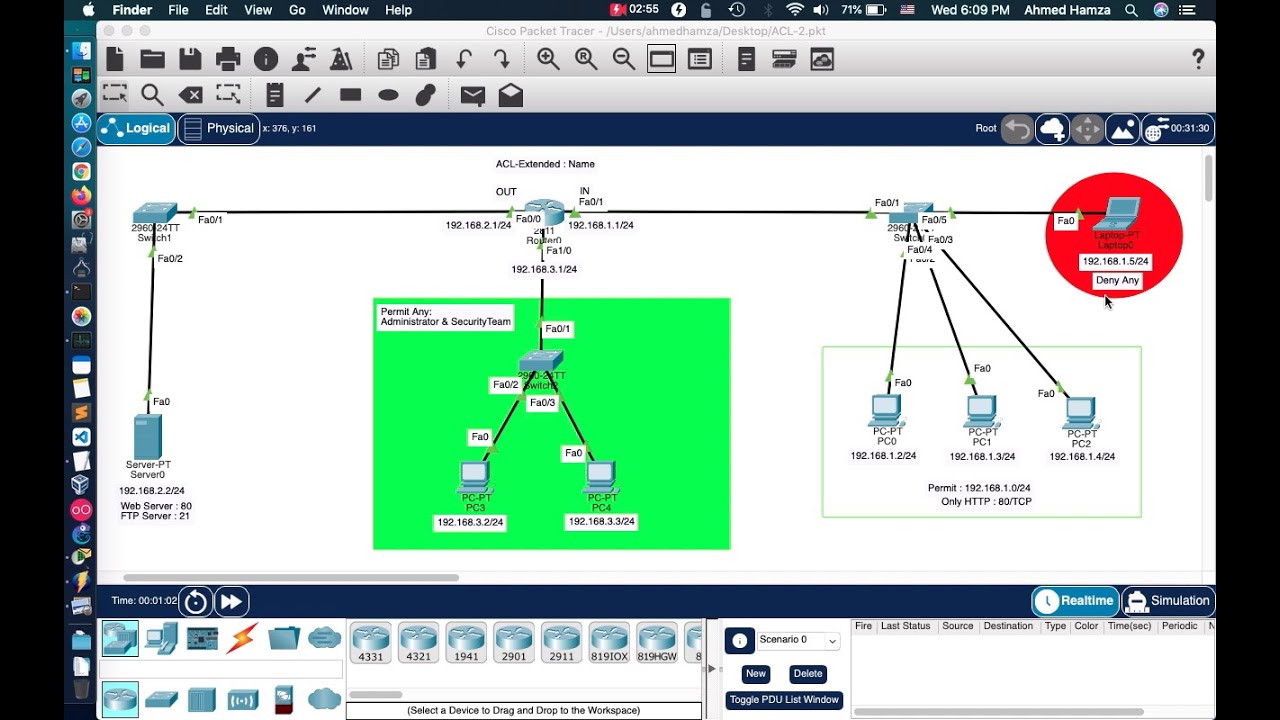1280x720 pixels.
Task: Create a New scenario
Action: (756, 674)
